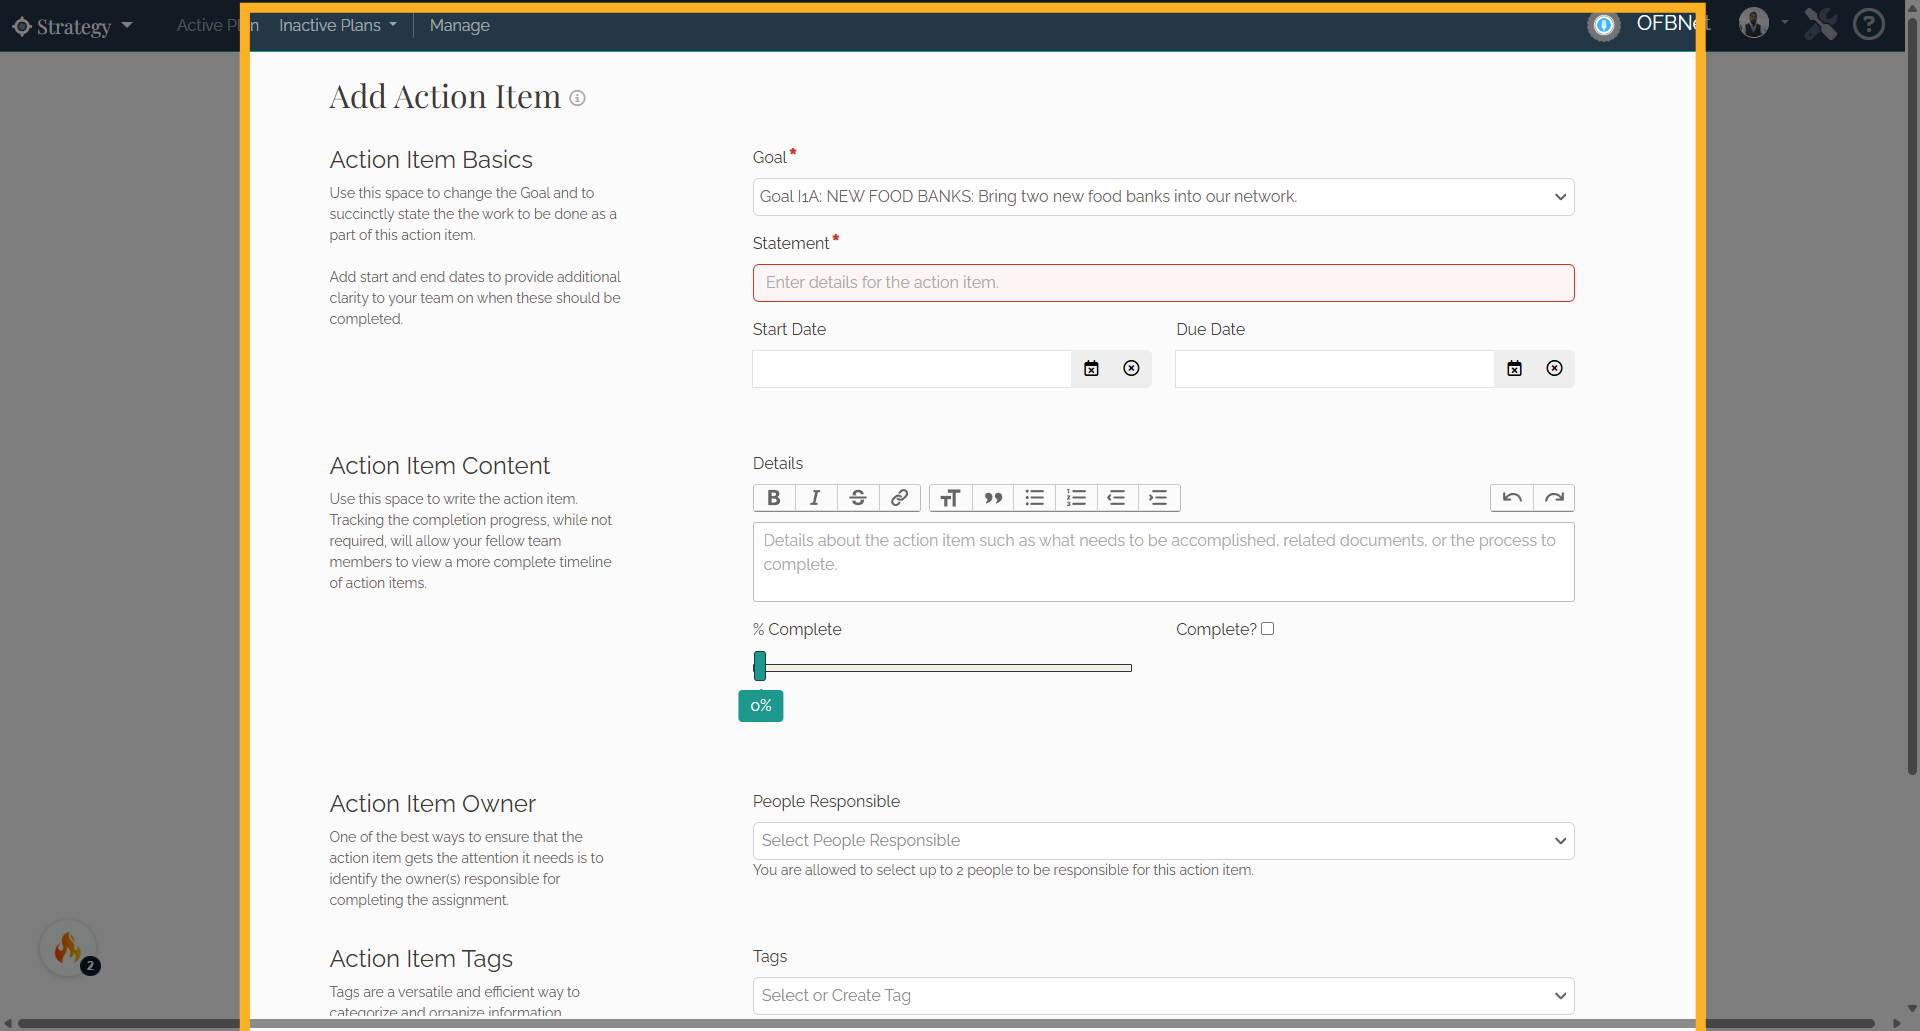Open the People Responsible dropdown
1920x1031 pixels.
pos(1163,841)
